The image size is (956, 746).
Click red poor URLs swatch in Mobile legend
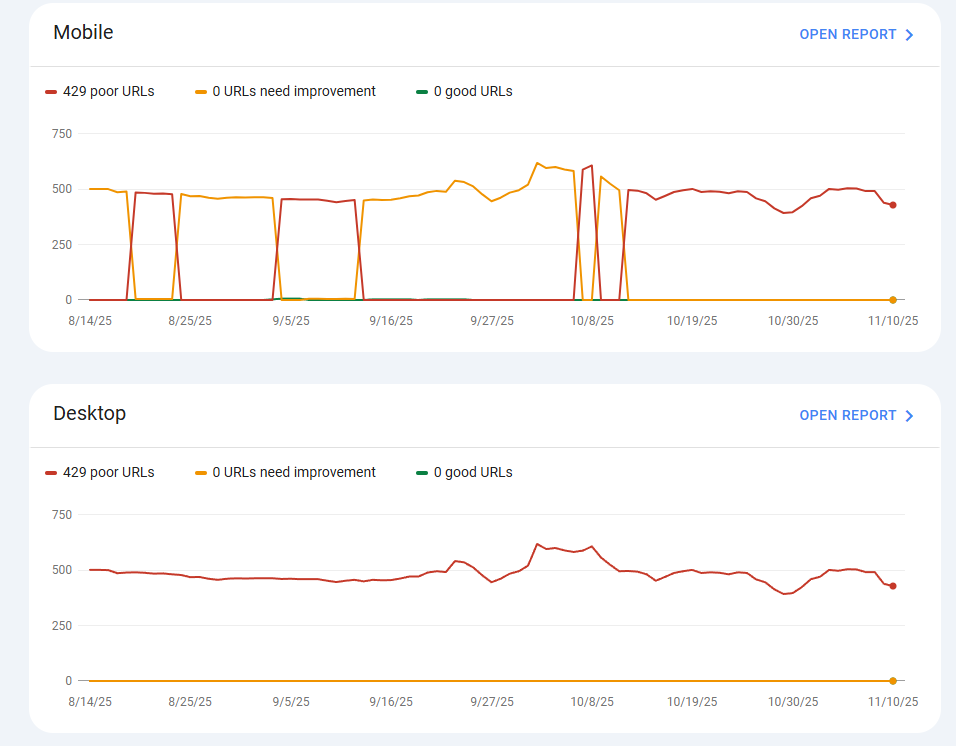pos(51,92)
